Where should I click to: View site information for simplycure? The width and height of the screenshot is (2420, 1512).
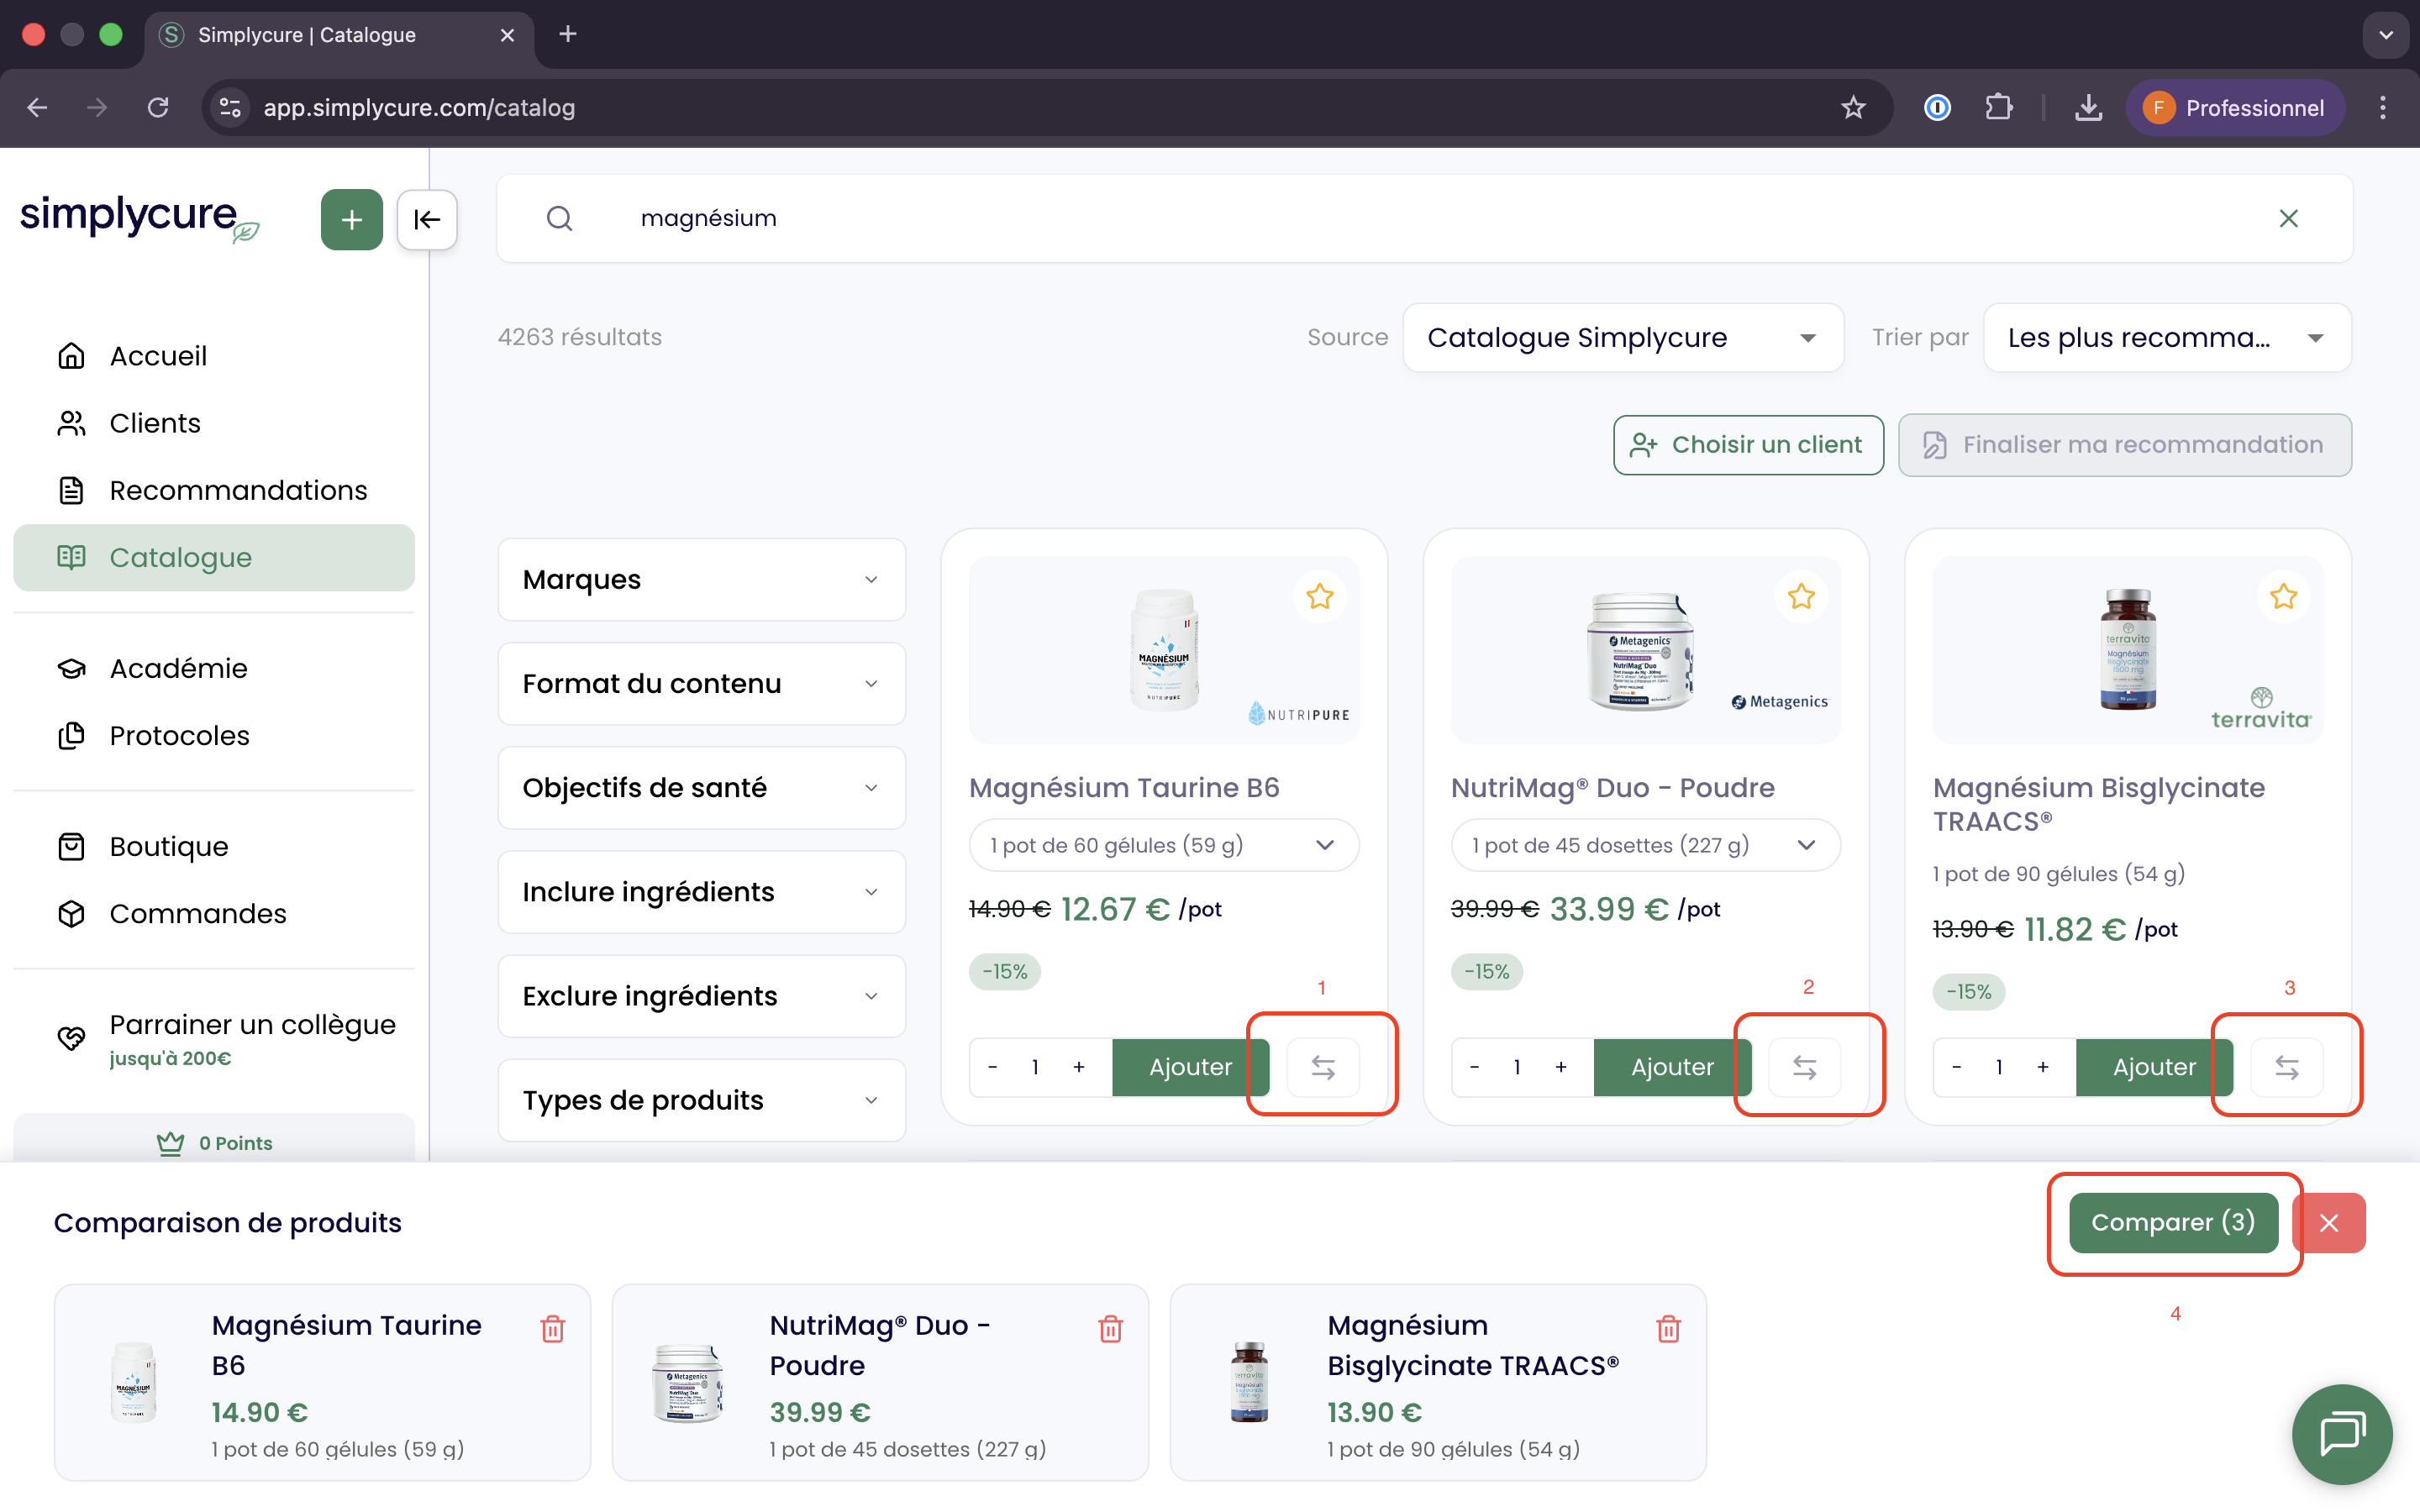click(231, 107)
